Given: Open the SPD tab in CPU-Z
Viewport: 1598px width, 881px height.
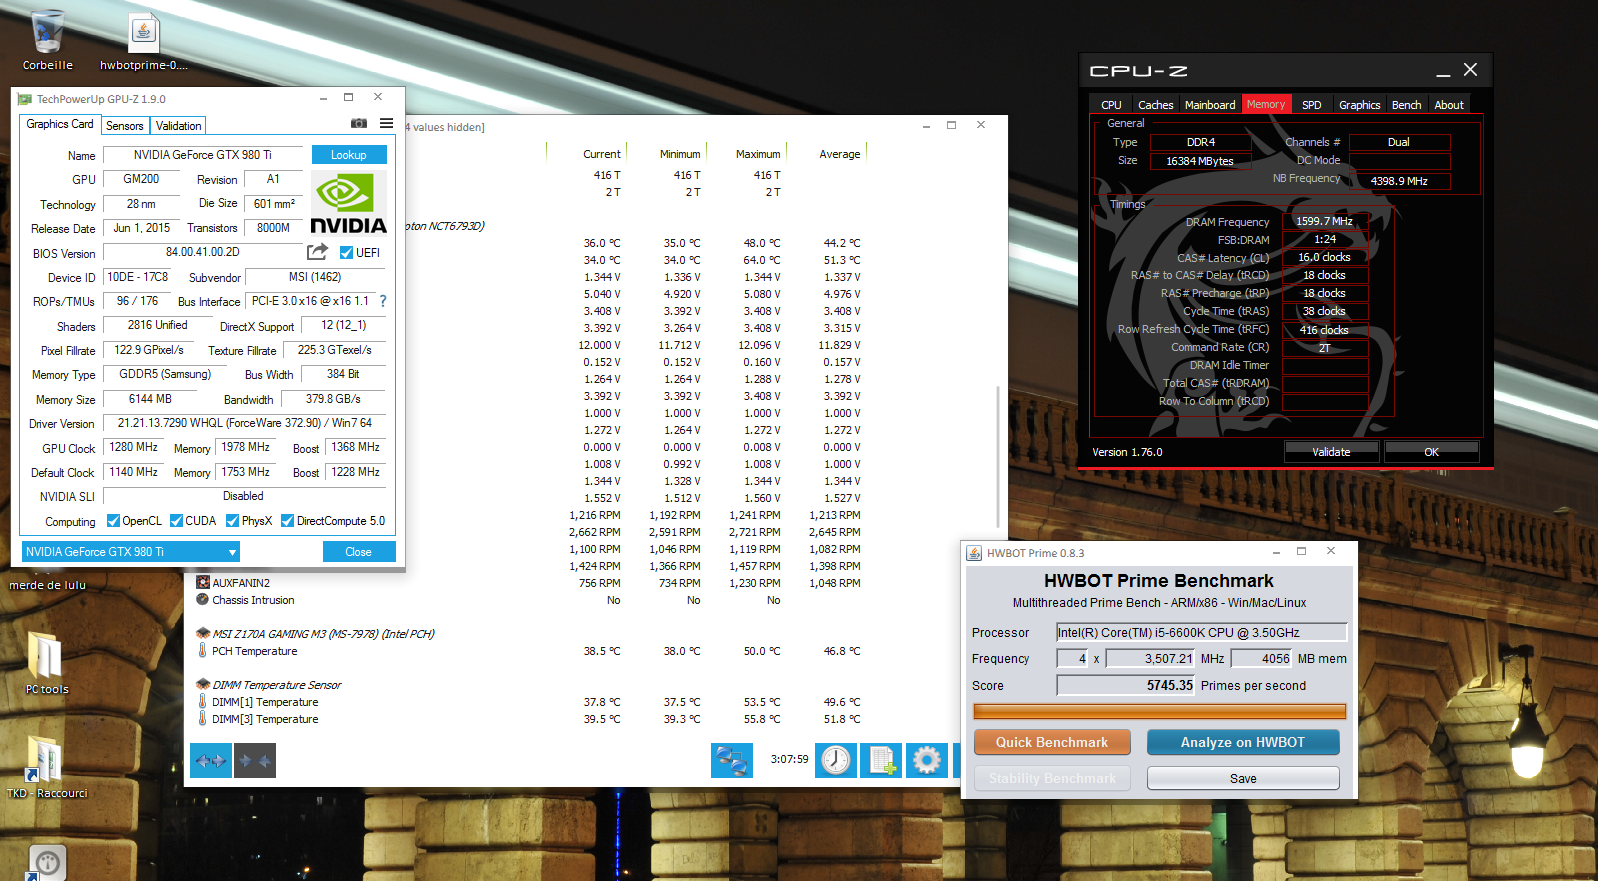Looking at the screenshot, I should pyautogui.click(x=1311, y=105).
